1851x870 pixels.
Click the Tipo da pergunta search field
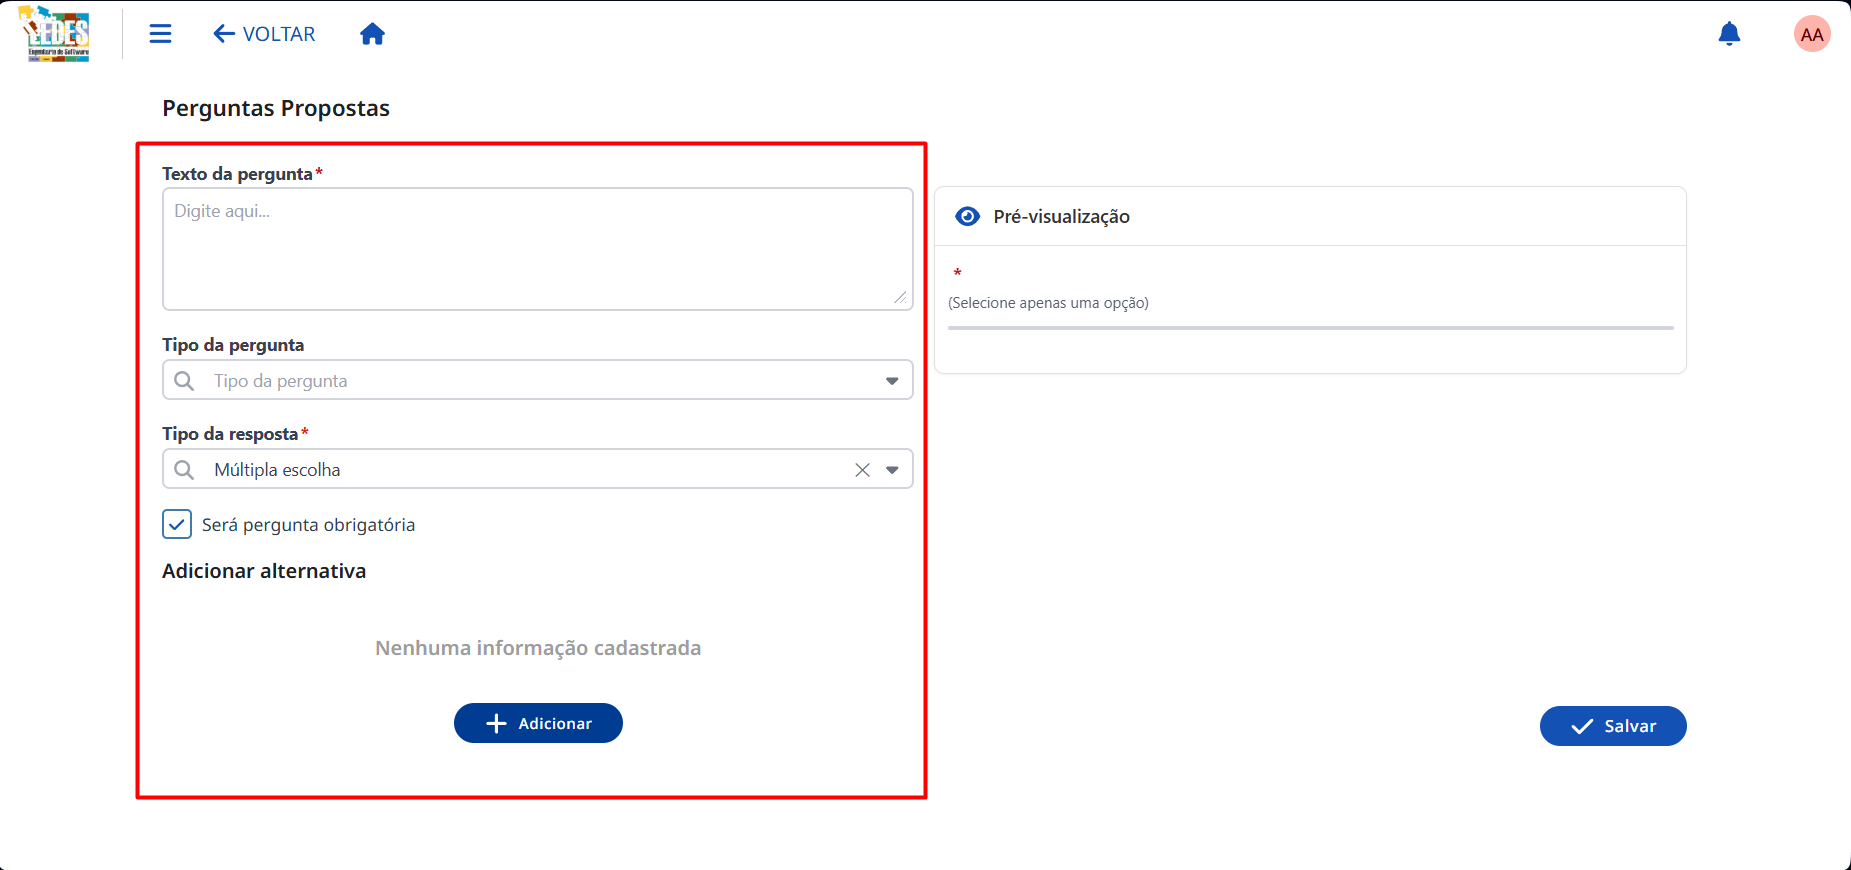coord(538,380)
